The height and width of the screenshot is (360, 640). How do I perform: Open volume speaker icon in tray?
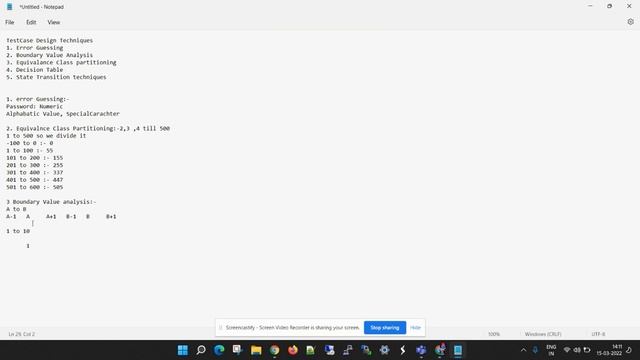577,350
